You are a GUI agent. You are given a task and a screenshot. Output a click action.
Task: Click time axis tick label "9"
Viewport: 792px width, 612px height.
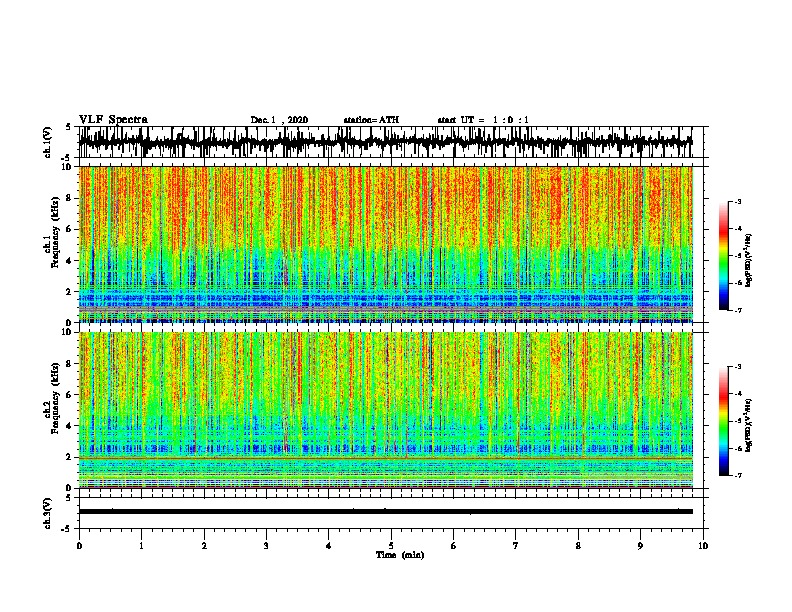coord(640,545)
